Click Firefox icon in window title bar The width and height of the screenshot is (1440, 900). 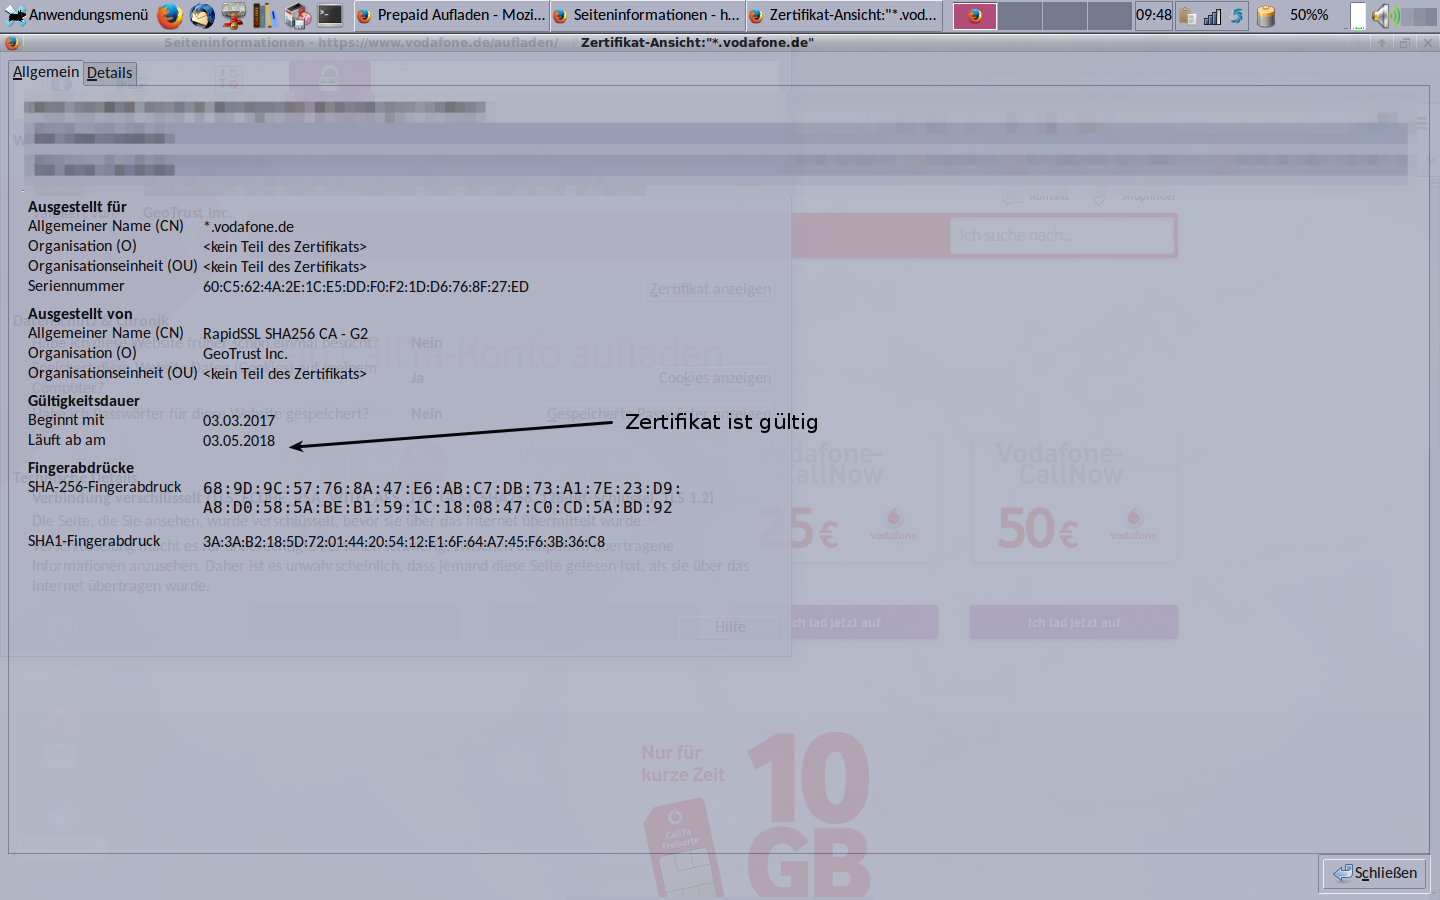(x=12, y=43)
